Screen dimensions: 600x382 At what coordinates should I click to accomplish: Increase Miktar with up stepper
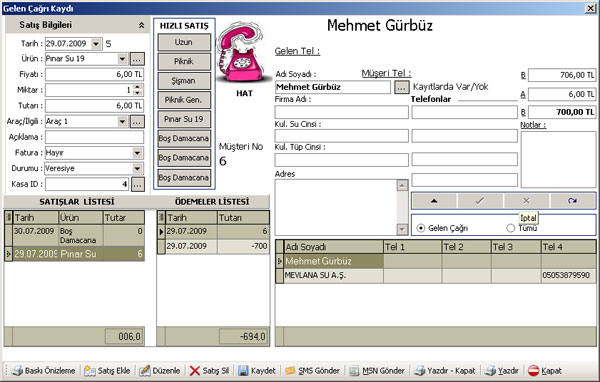(x=138, y=87)
